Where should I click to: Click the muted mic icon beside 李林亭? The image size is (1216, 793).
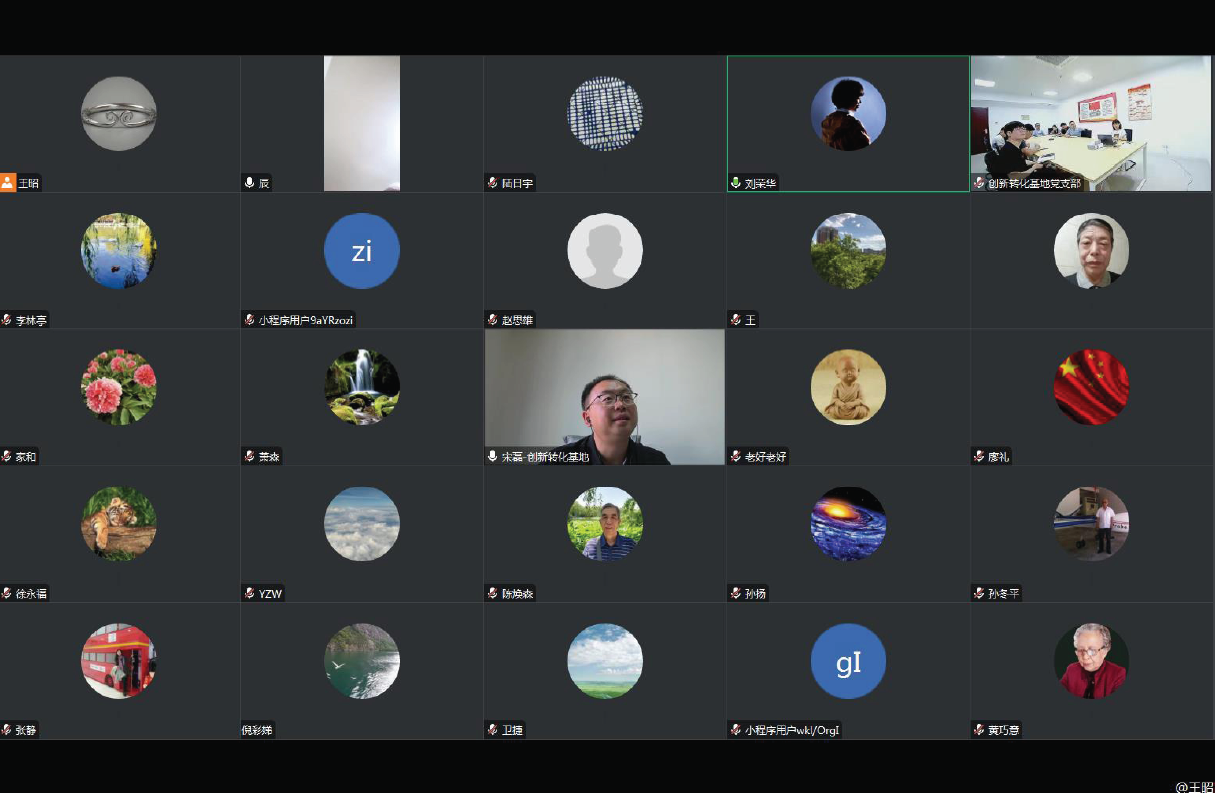click(7, 320)
